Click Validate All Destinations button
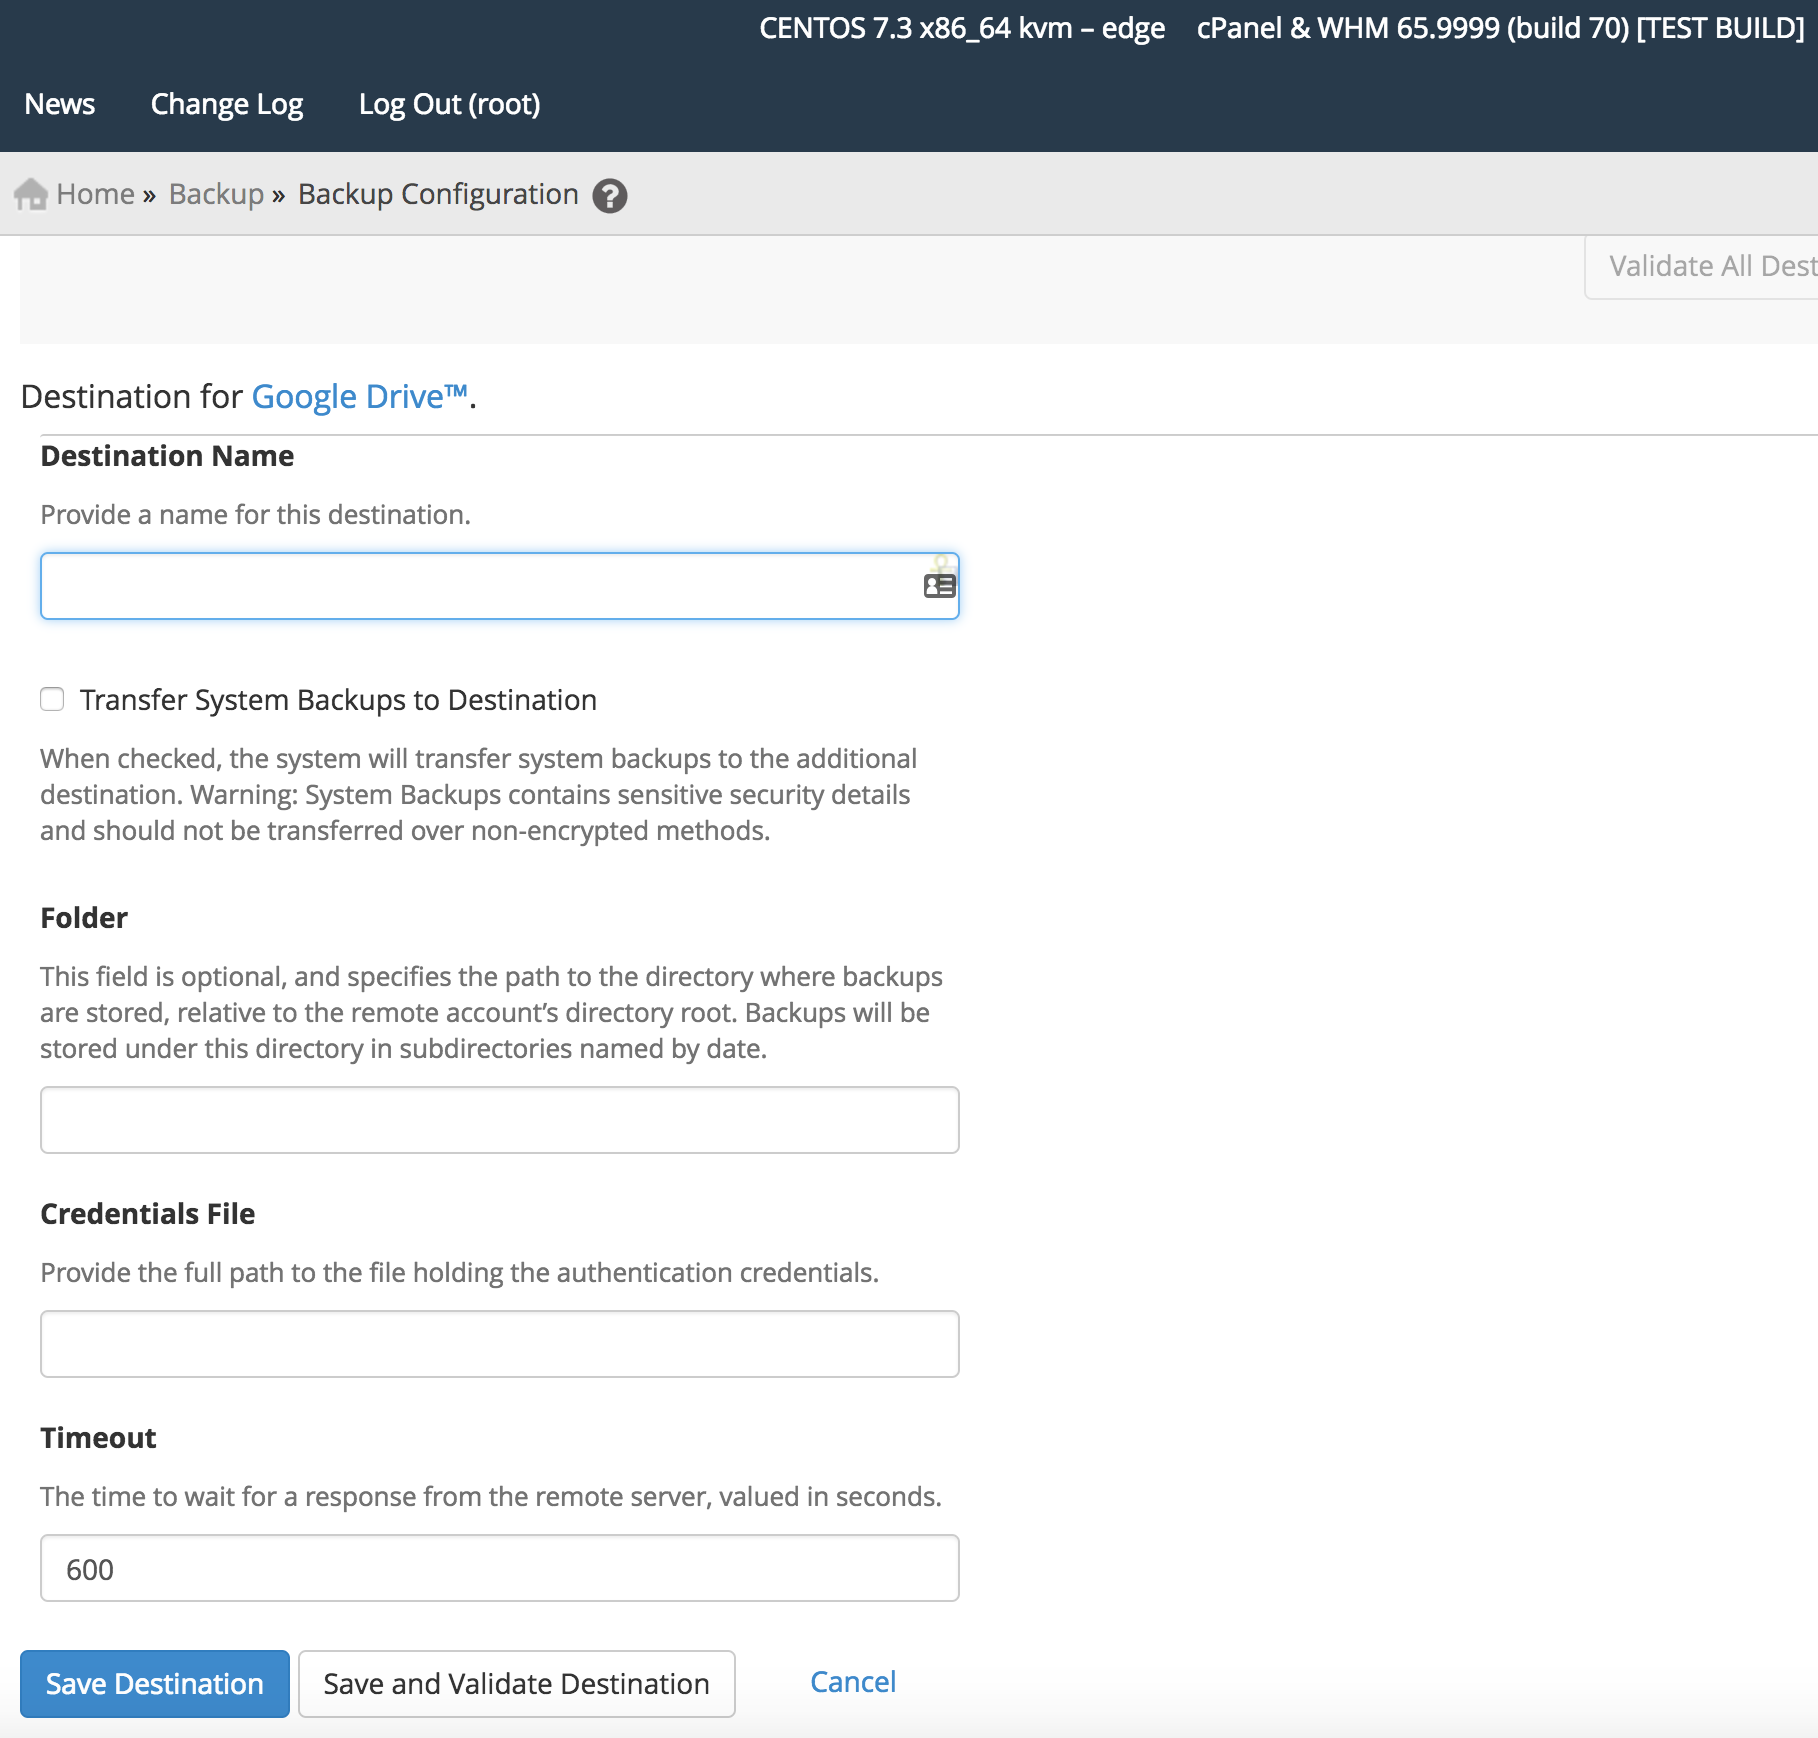The height and width of the screenshot is (1738, 1818). tap(1702, 266)
